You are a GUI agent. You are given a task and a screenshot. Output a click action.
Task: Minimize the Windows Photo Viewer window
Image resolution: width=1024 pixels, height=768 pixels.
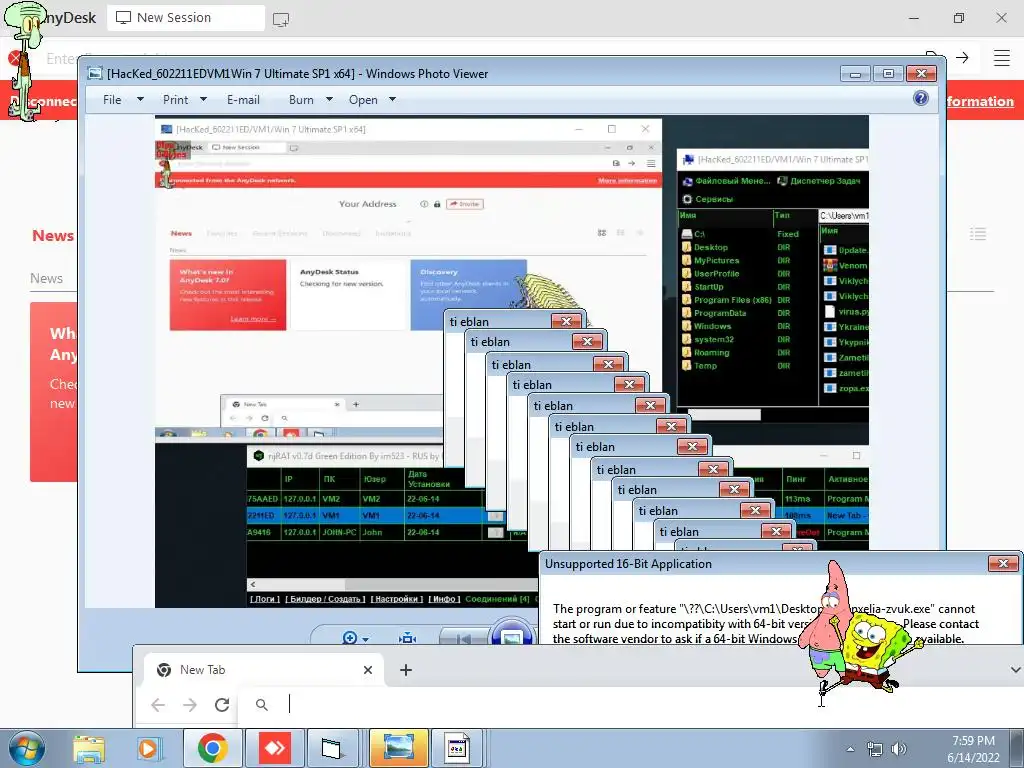855,74
